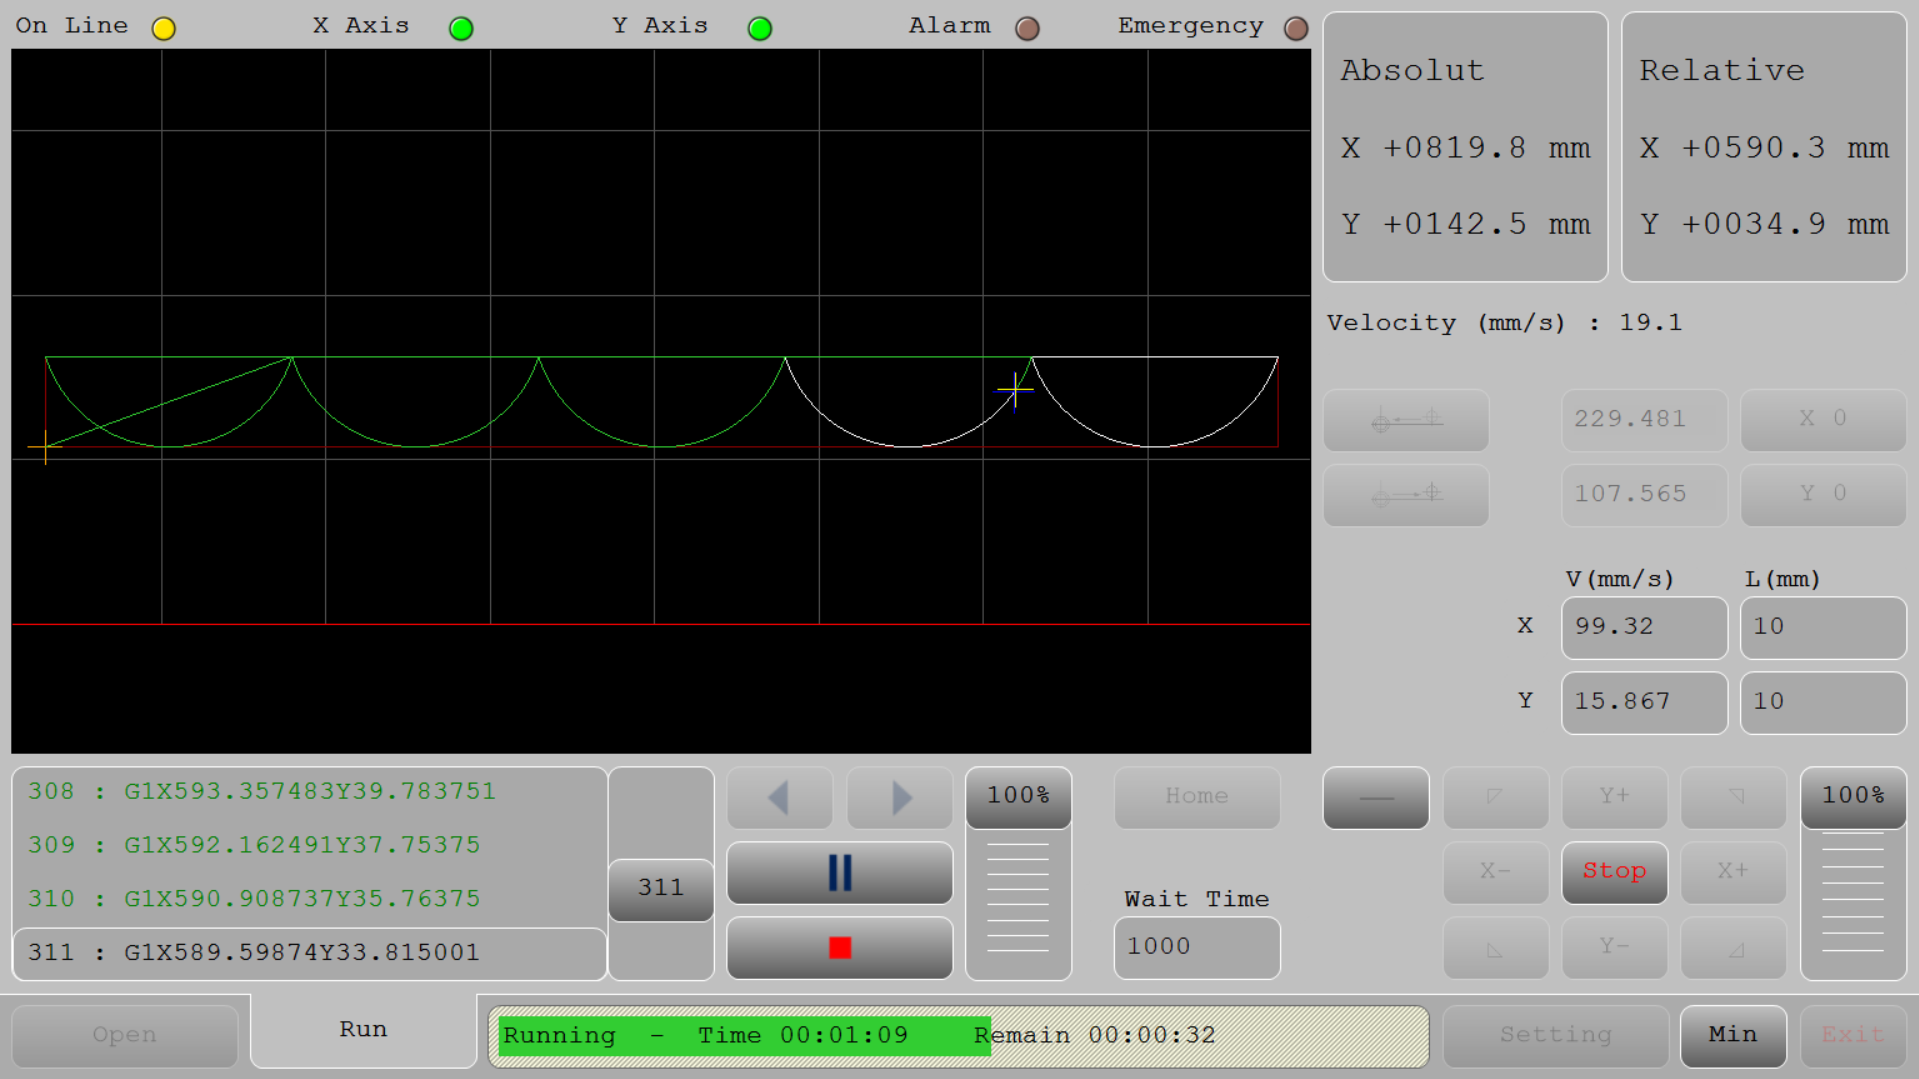Toggle the On Line indicator lamp
This screenshot has width=1919, height=1079.
coord(163,28)
